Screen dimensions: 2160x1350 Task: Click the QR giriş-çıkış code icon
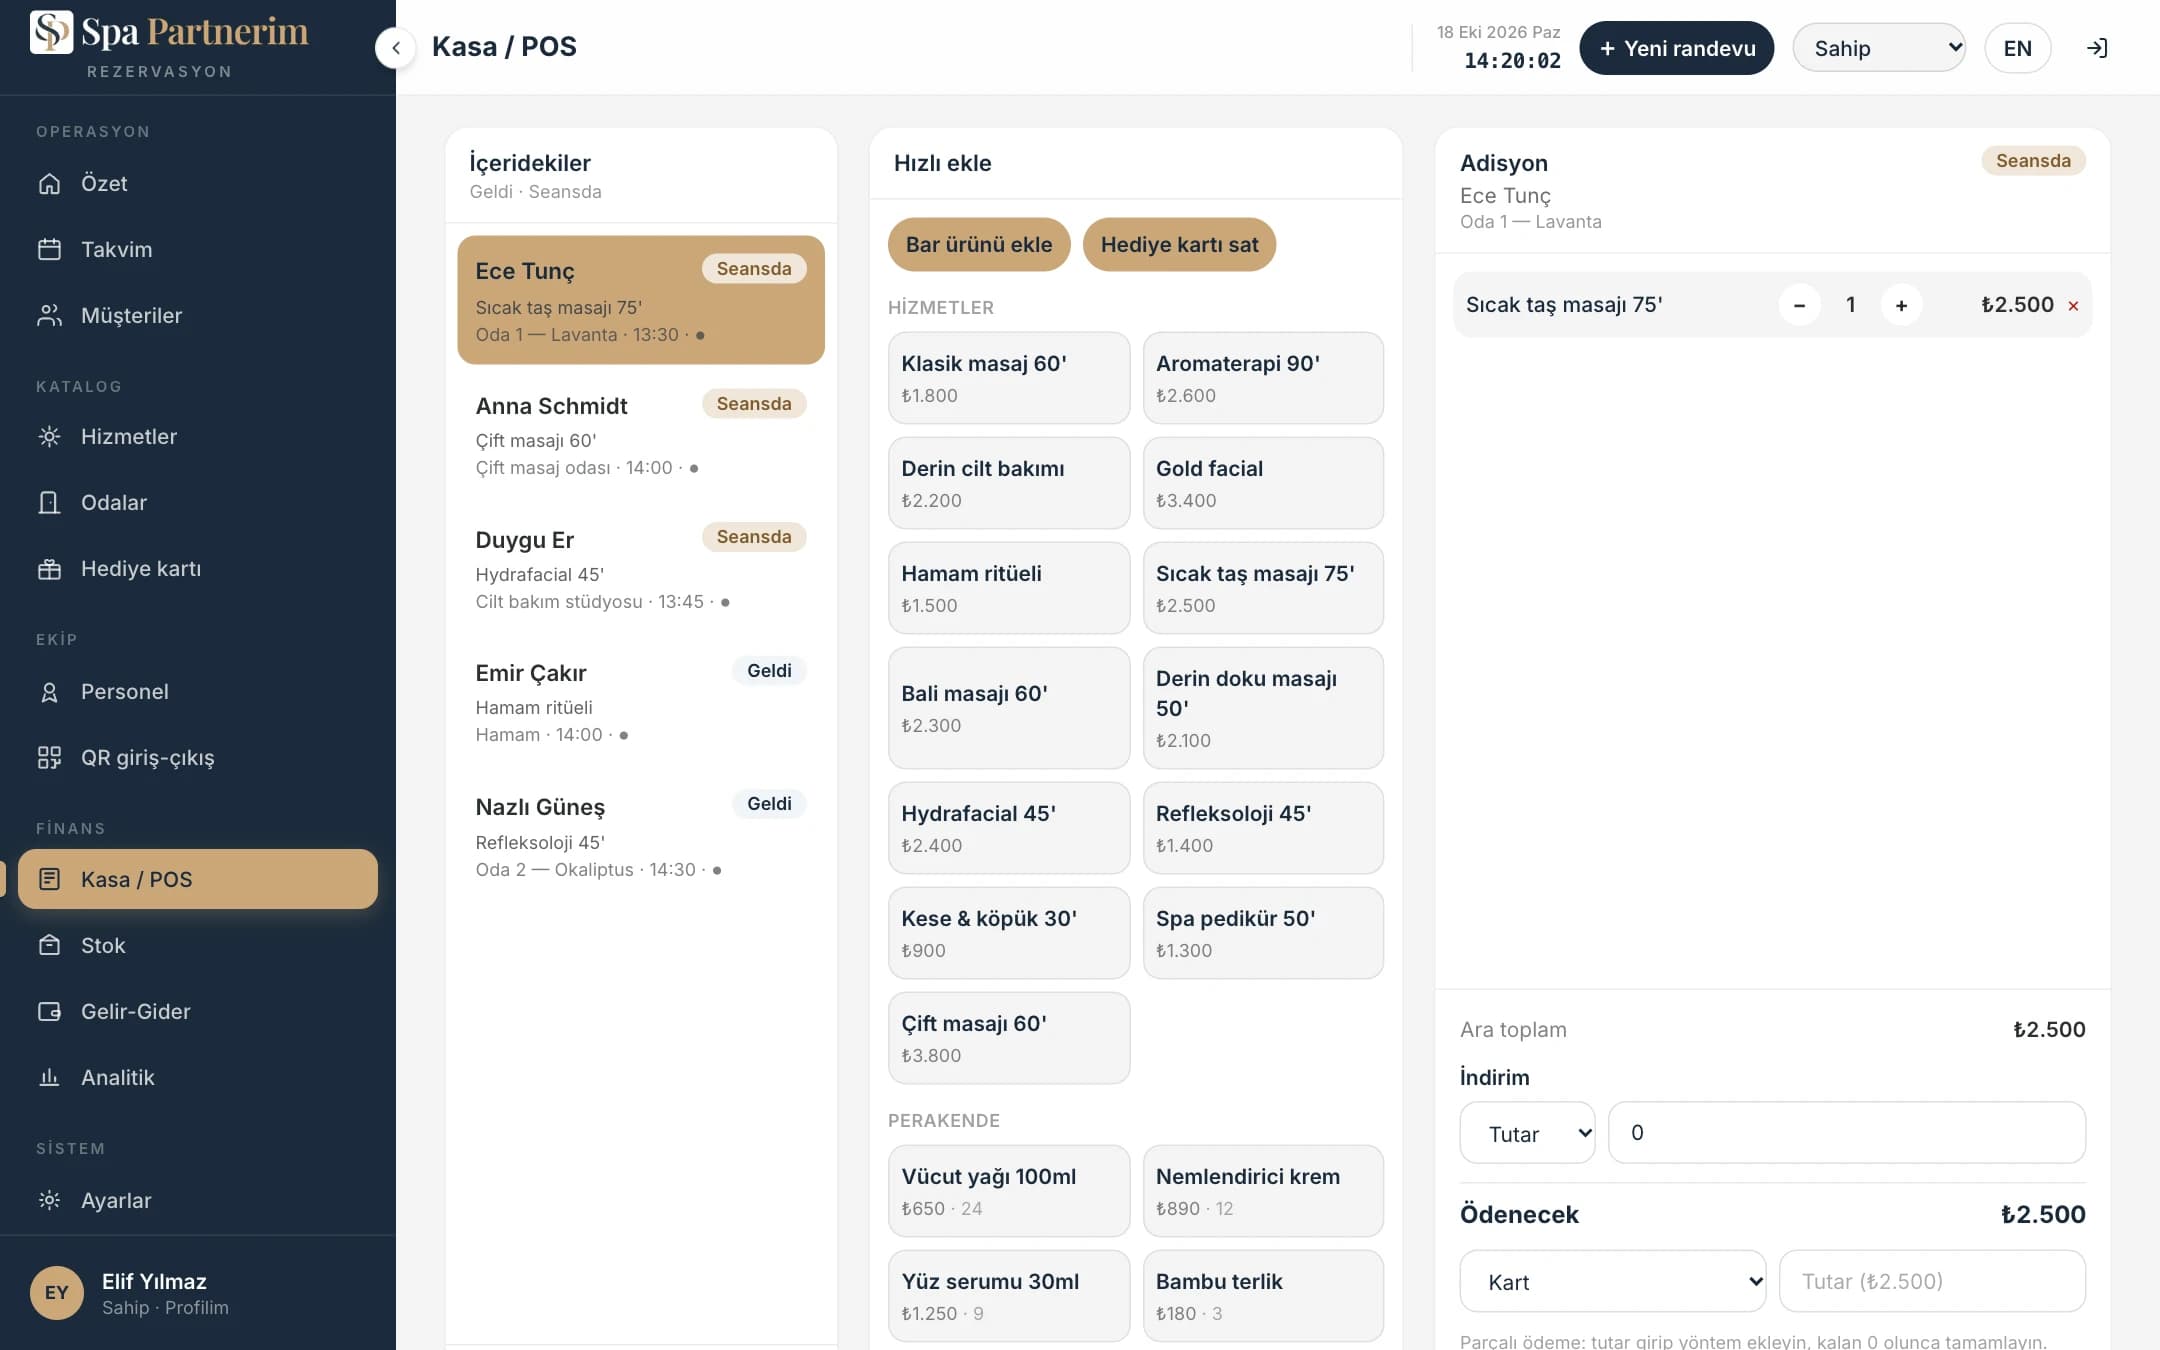click(49, 757)
